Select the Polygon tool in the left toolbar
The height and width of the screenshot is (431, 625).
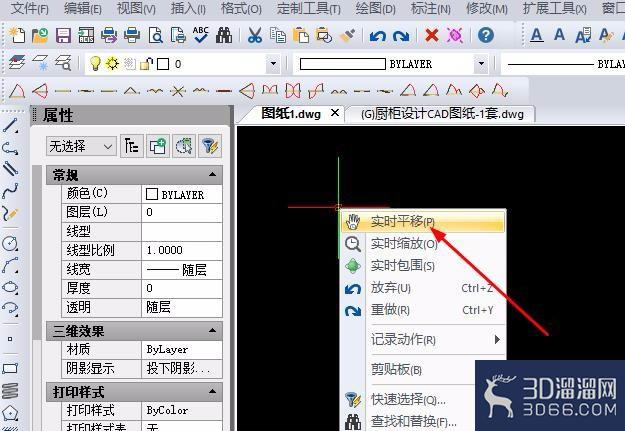point(10,413)
